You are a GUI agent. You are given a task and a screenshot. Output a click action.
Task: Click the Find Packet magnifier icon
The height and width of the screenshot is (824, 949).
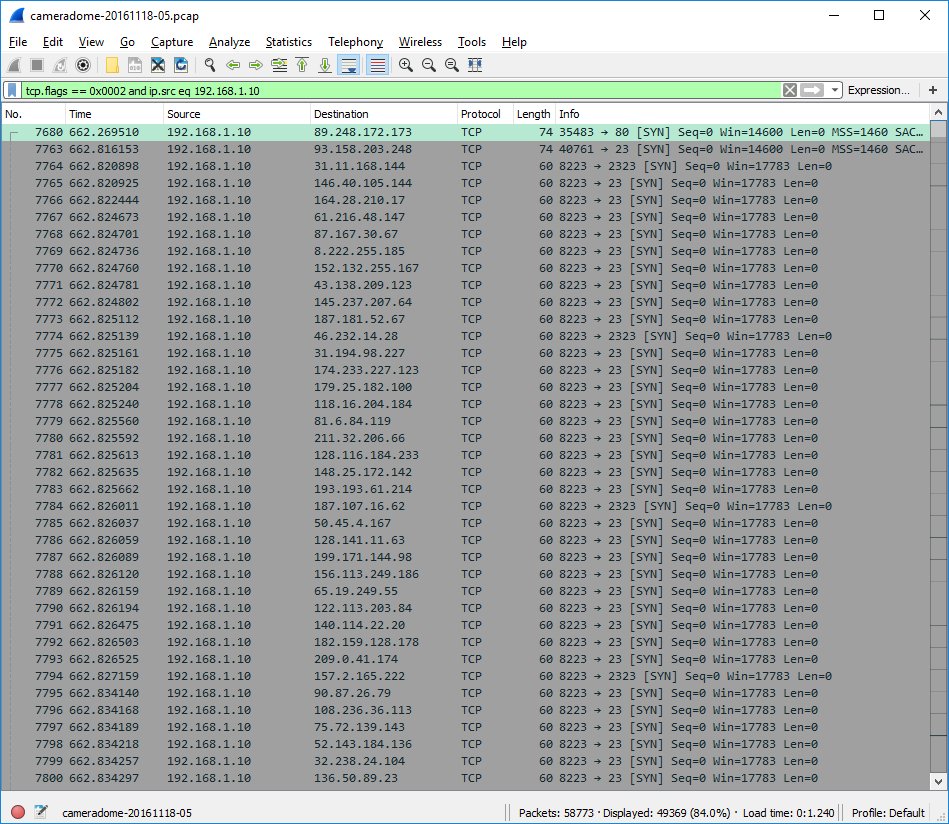point(210,65)
